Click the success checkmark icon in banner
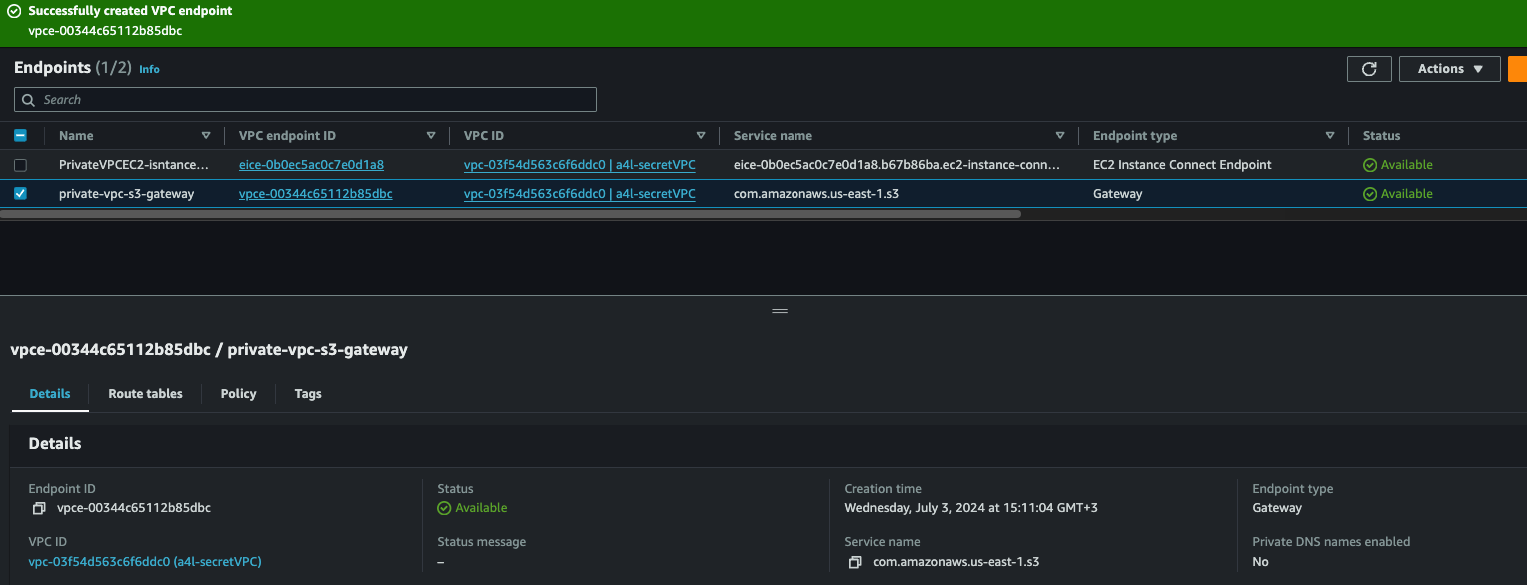 click(x=14, y=10)
